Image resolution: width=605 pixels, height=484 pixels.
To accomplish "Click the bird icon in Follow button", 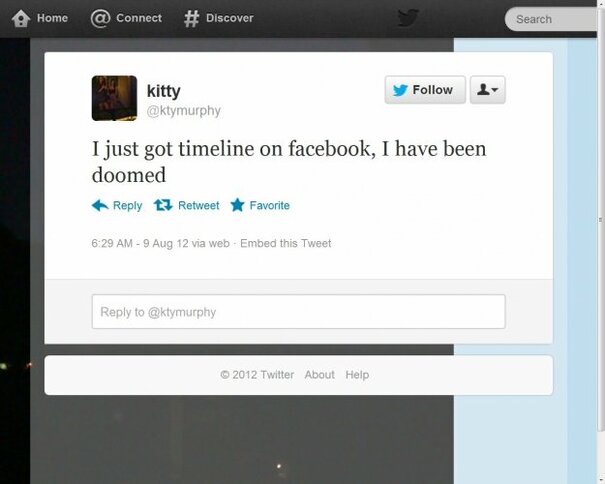I will click(x=400, y=90).
